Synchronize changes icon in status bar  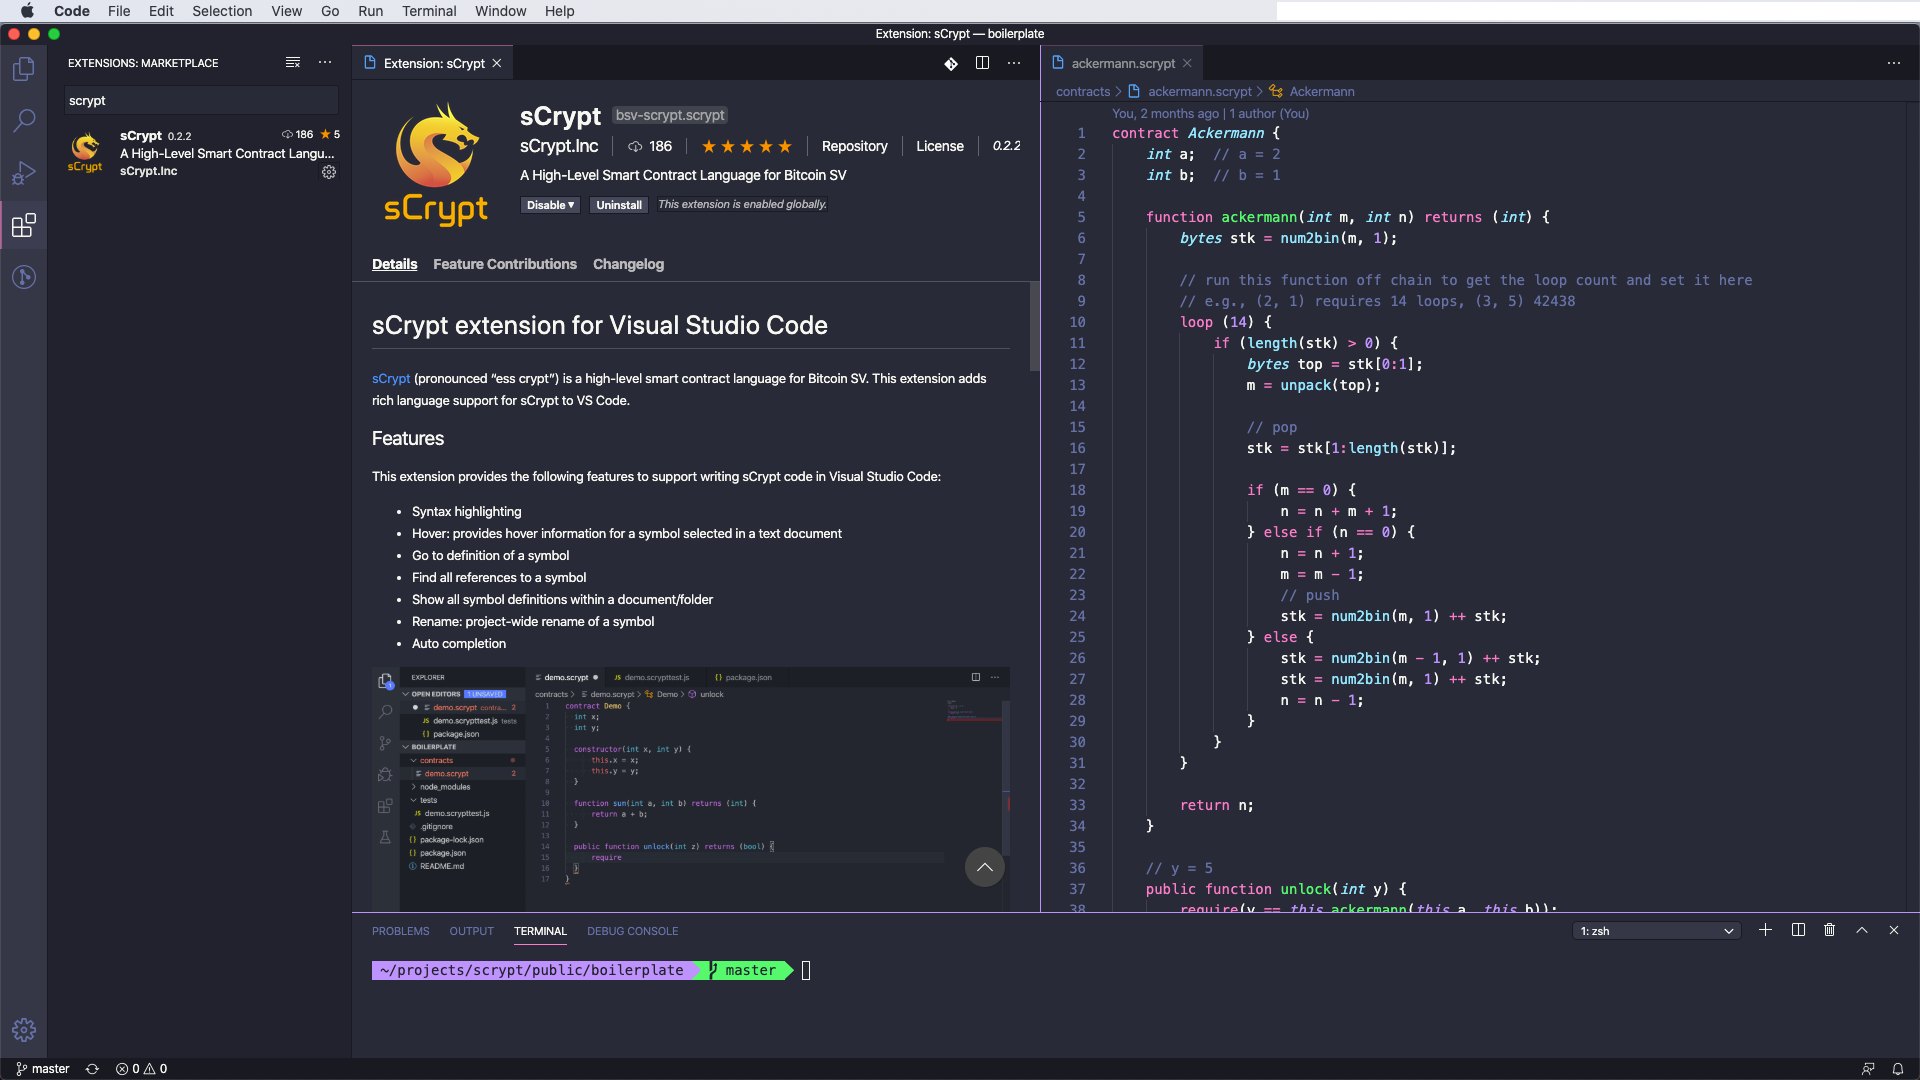[92, 1069]
